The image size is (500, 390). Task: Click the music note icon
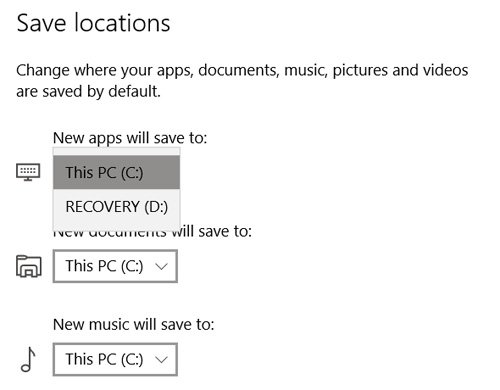coord(28,359)
